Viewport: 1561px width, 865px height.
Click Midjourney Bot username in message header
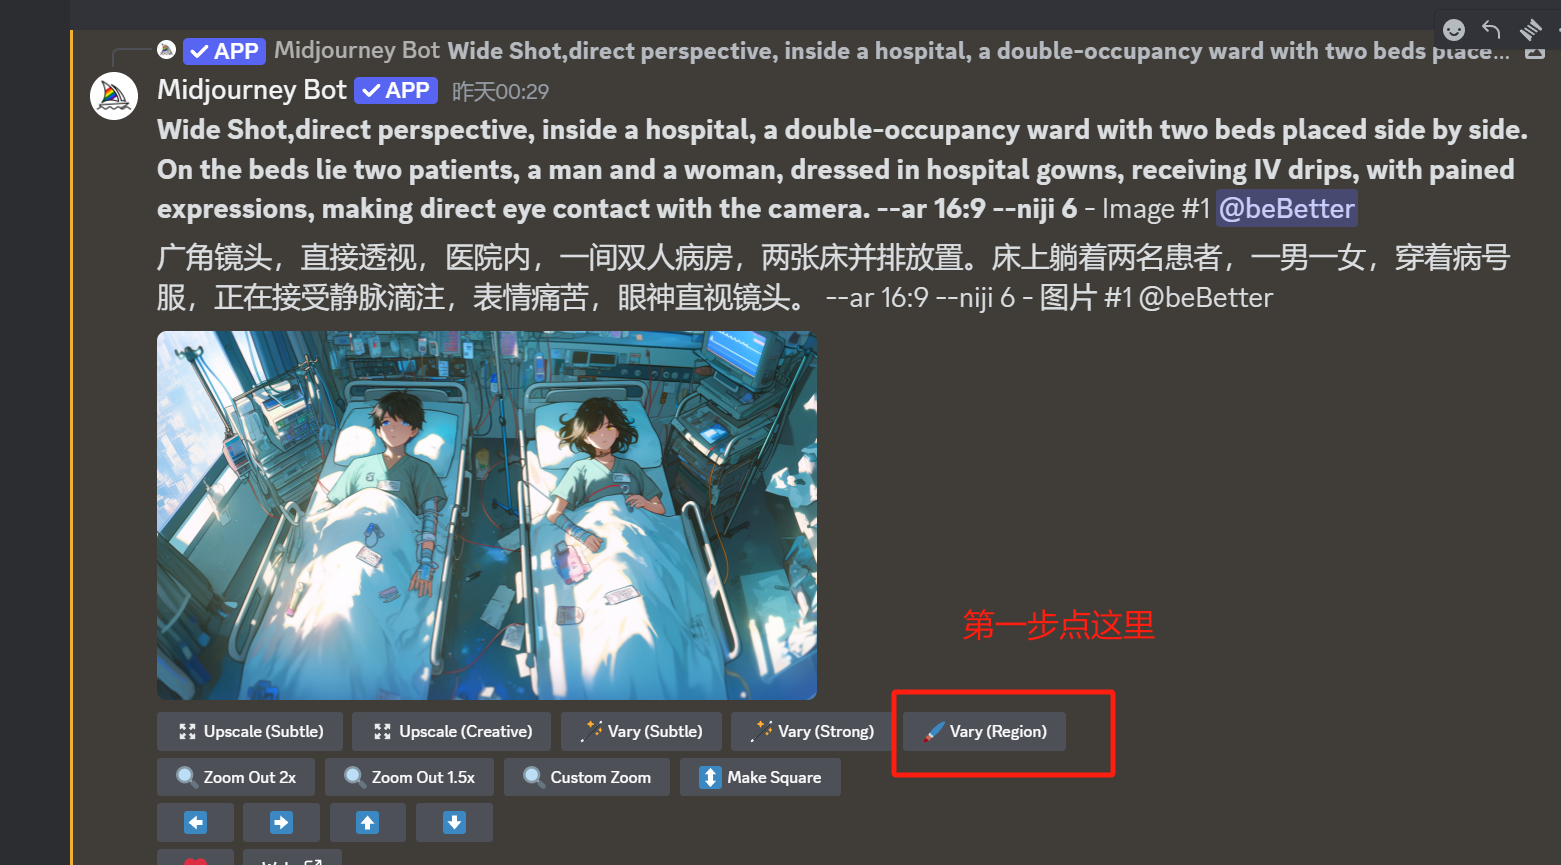coord(251,90)
